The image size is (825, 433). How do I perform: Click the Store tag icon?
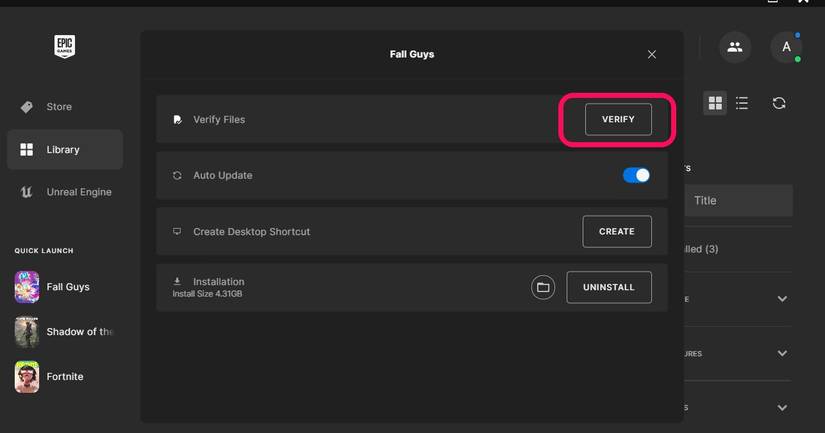click(x=26, y=107)
